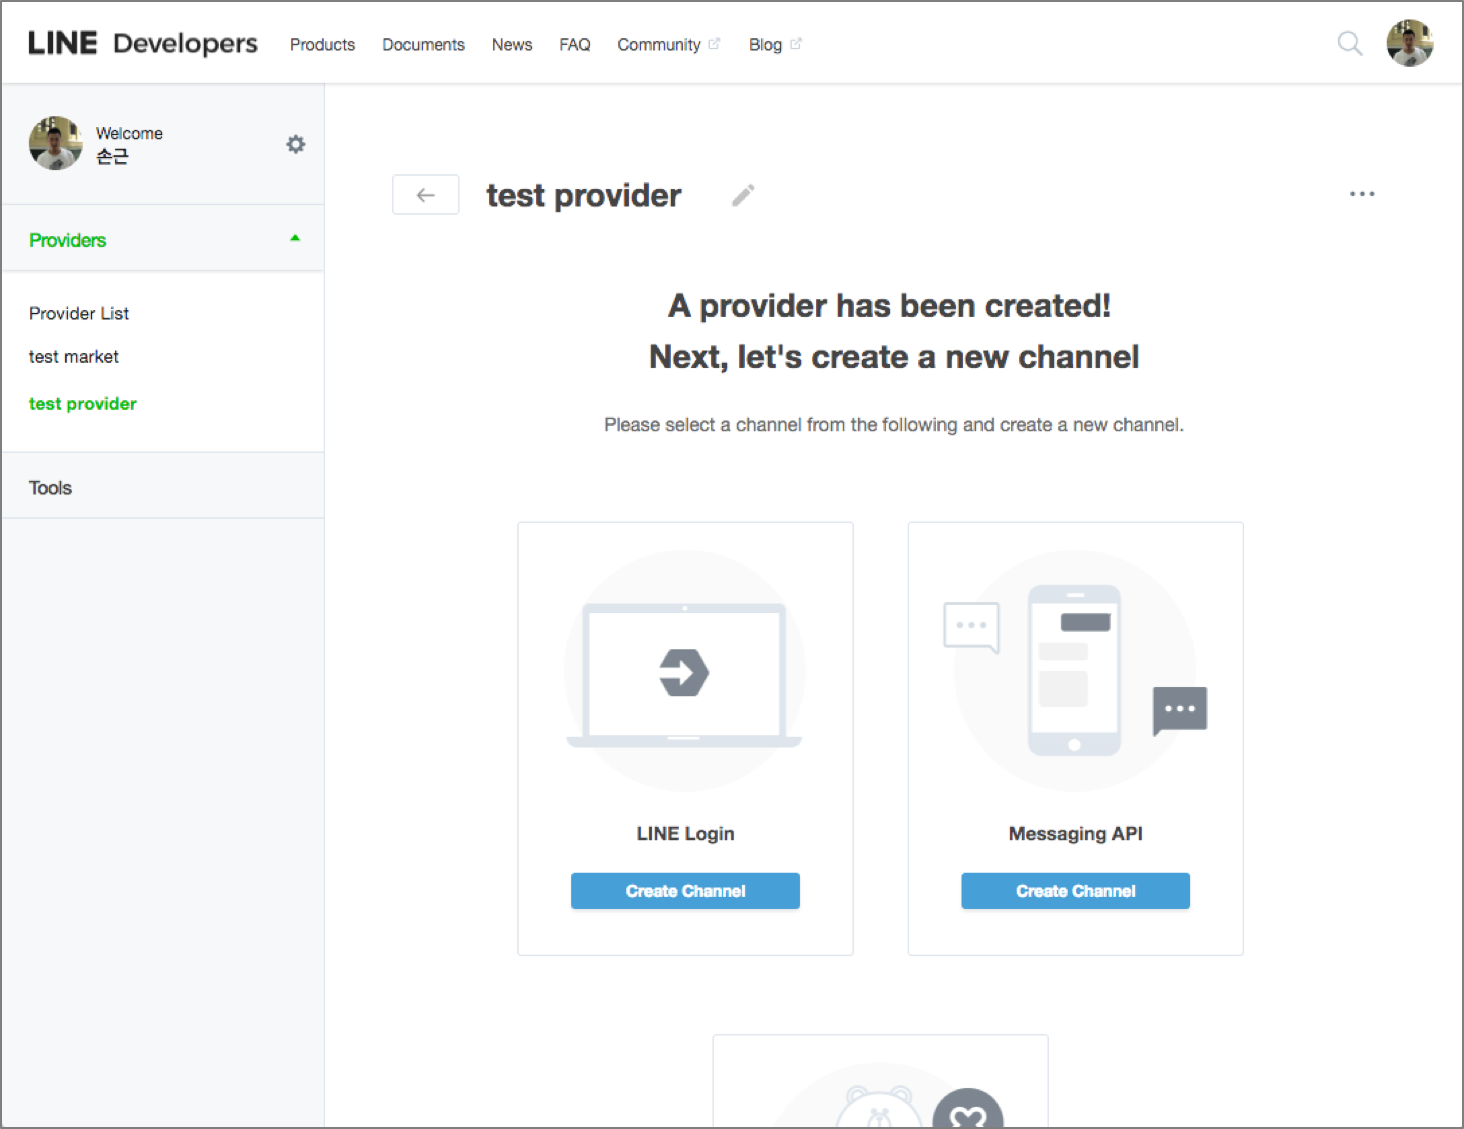This screenshot has height=1129, width=1464.
Task: Click the Welcome user name text
Action: tap(112, 157)
